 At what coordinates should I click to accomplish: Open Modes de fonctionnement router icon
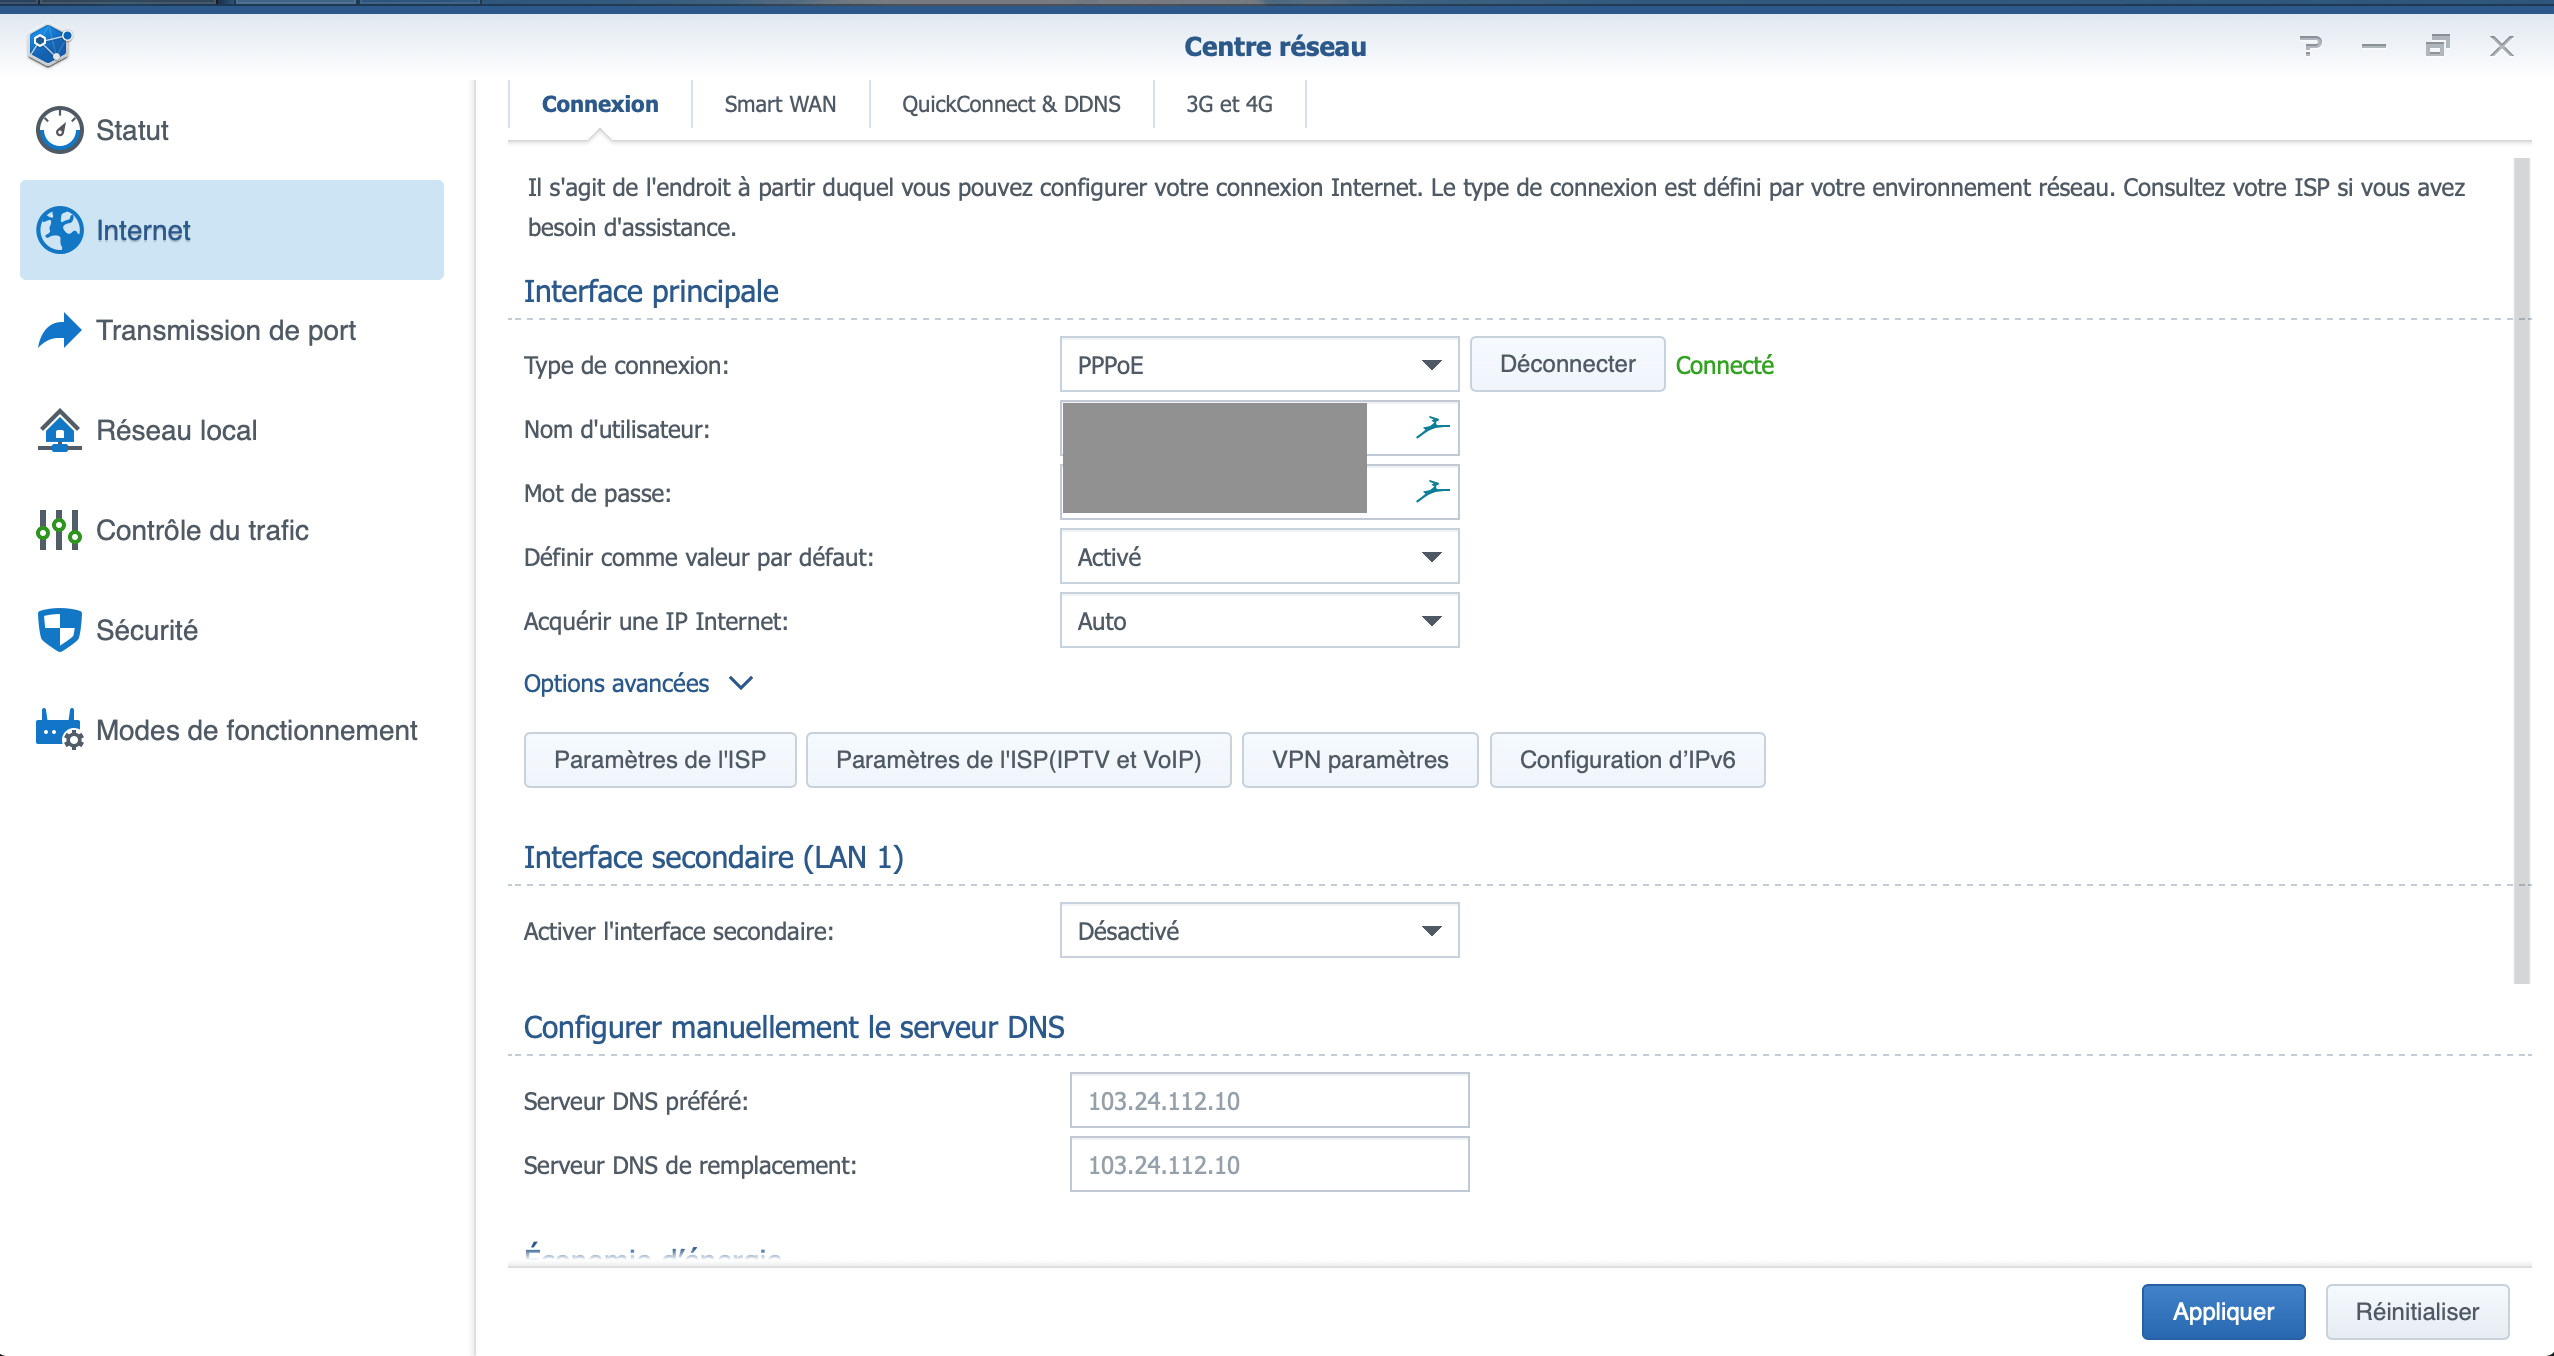(60, 730)
